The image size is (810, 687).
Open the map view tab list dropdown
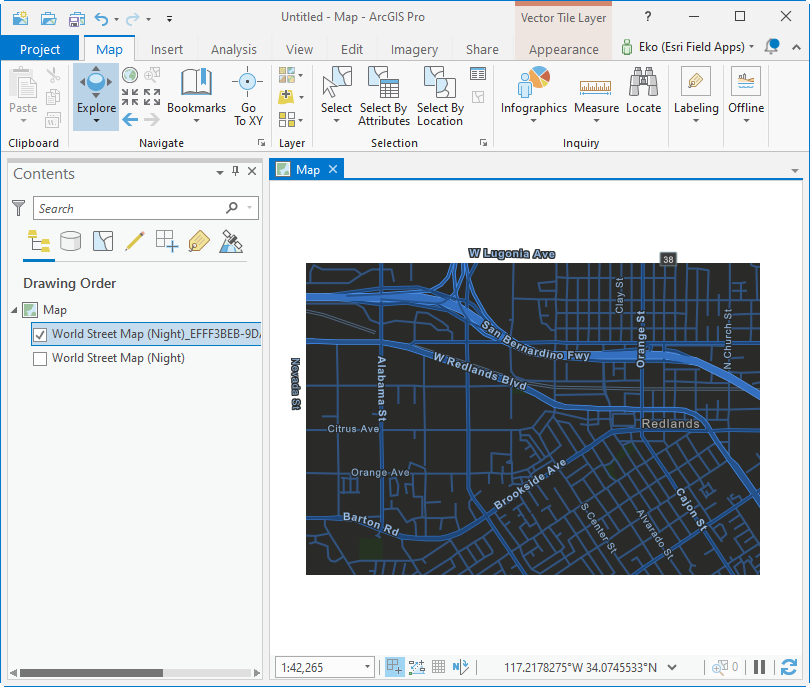click(795, 170)
